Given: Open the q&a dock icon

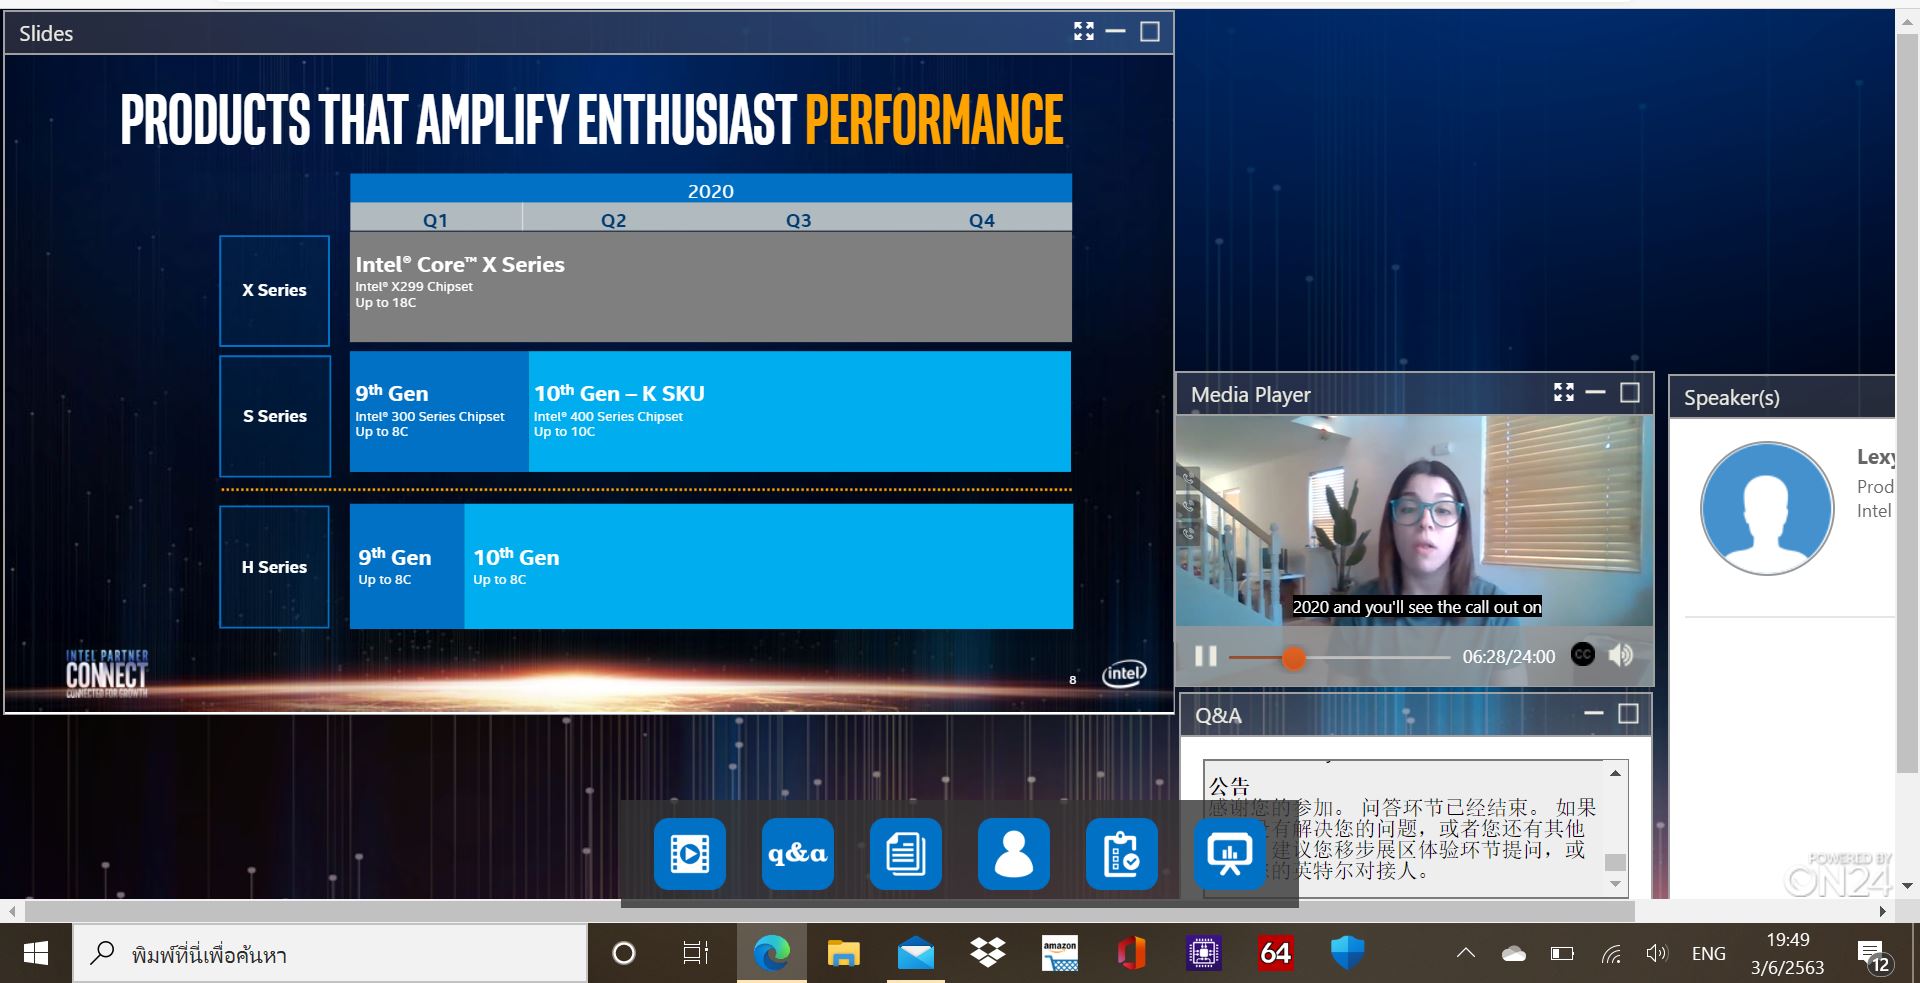Looking at the screenshot, I should click(798, 854).
